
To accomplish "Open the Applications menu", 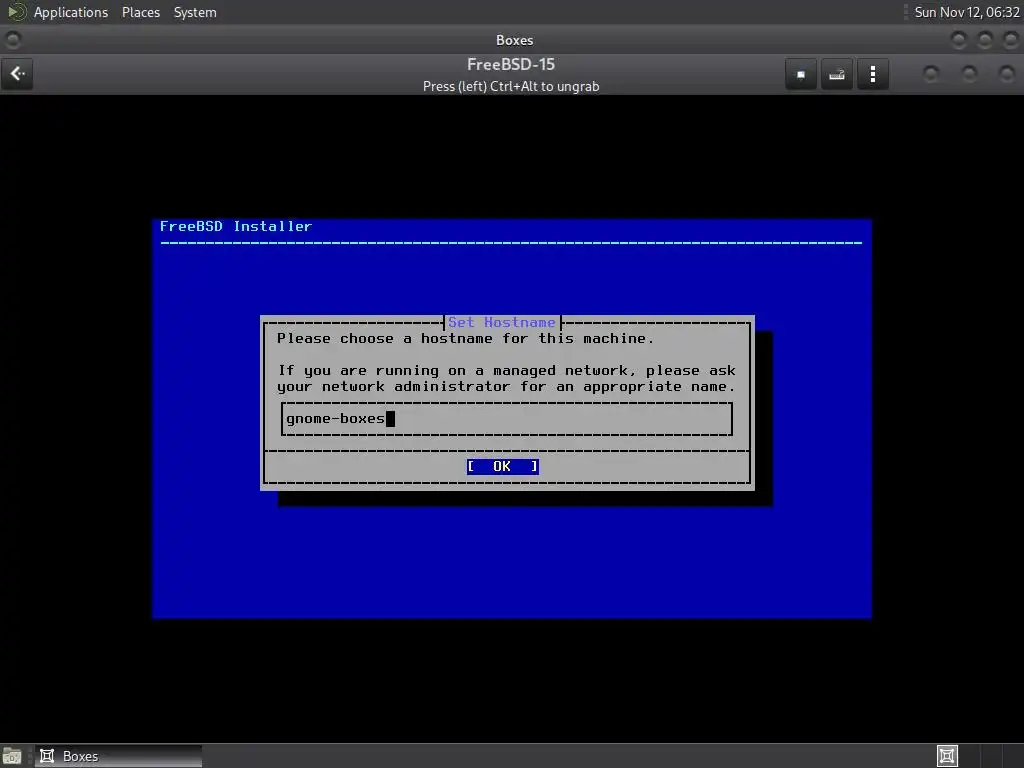I will coord(71,12).
